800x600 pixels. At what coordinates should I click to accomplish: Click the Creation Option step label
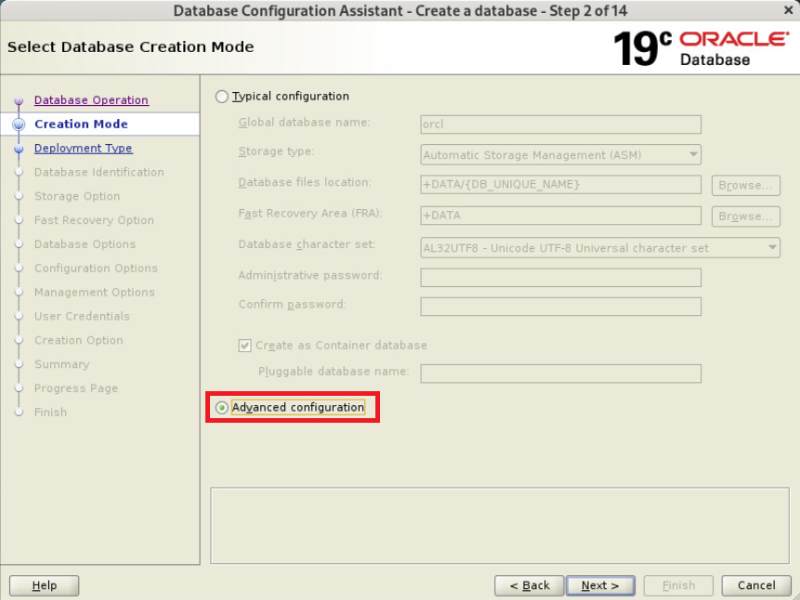79,340
